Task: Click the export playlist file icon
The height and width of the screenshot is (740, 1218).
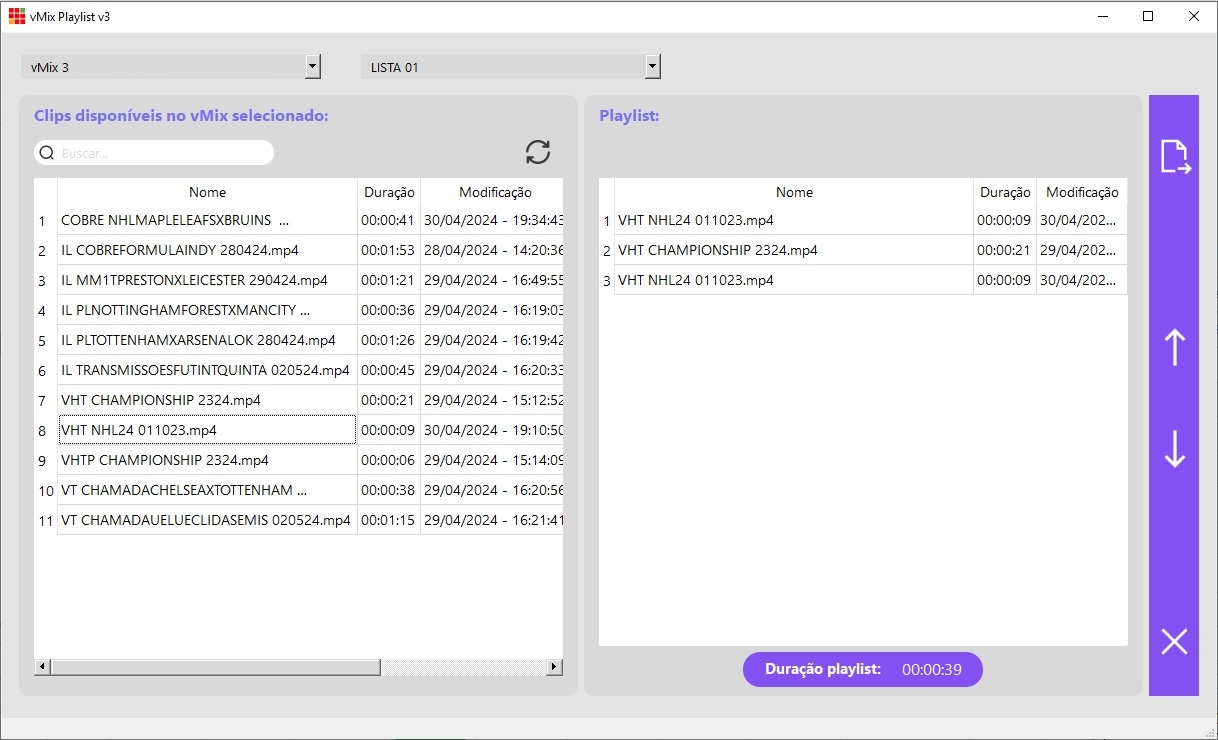Action: pyautogui.click(x=1174, y=158)
